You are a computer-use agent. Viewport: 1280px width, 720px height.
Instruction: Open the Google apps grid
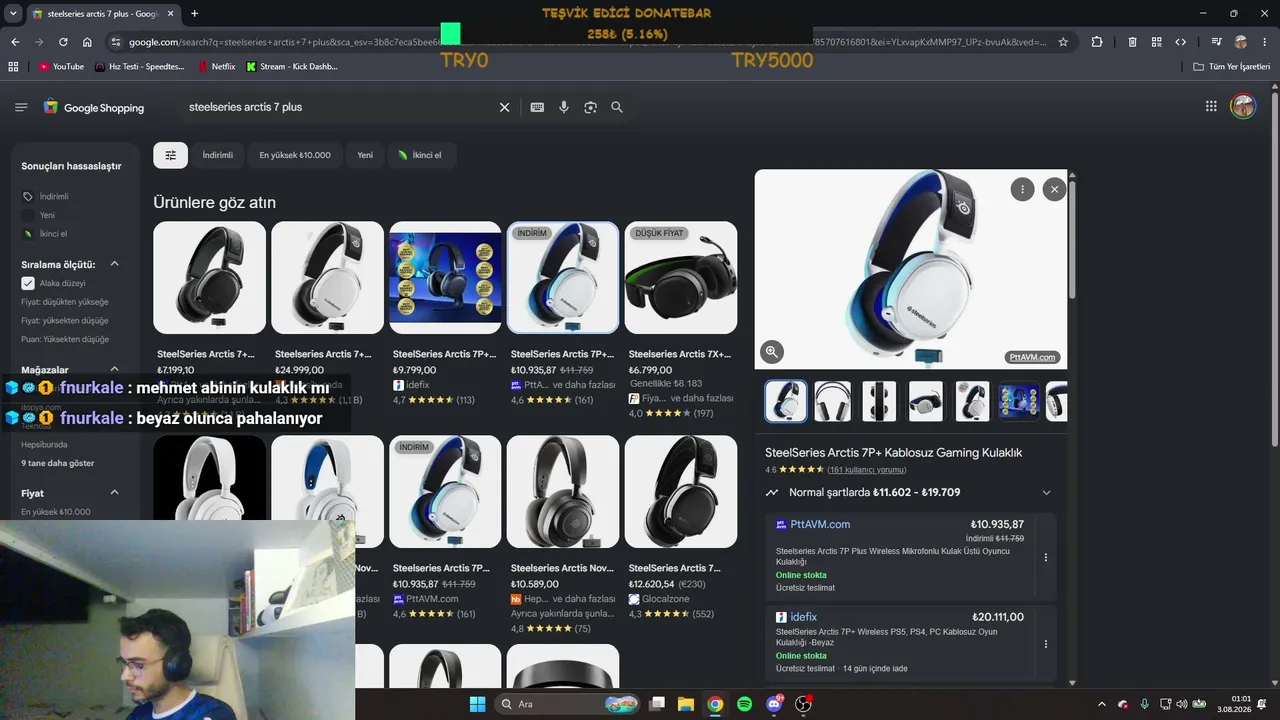[x=1211, y=106]
